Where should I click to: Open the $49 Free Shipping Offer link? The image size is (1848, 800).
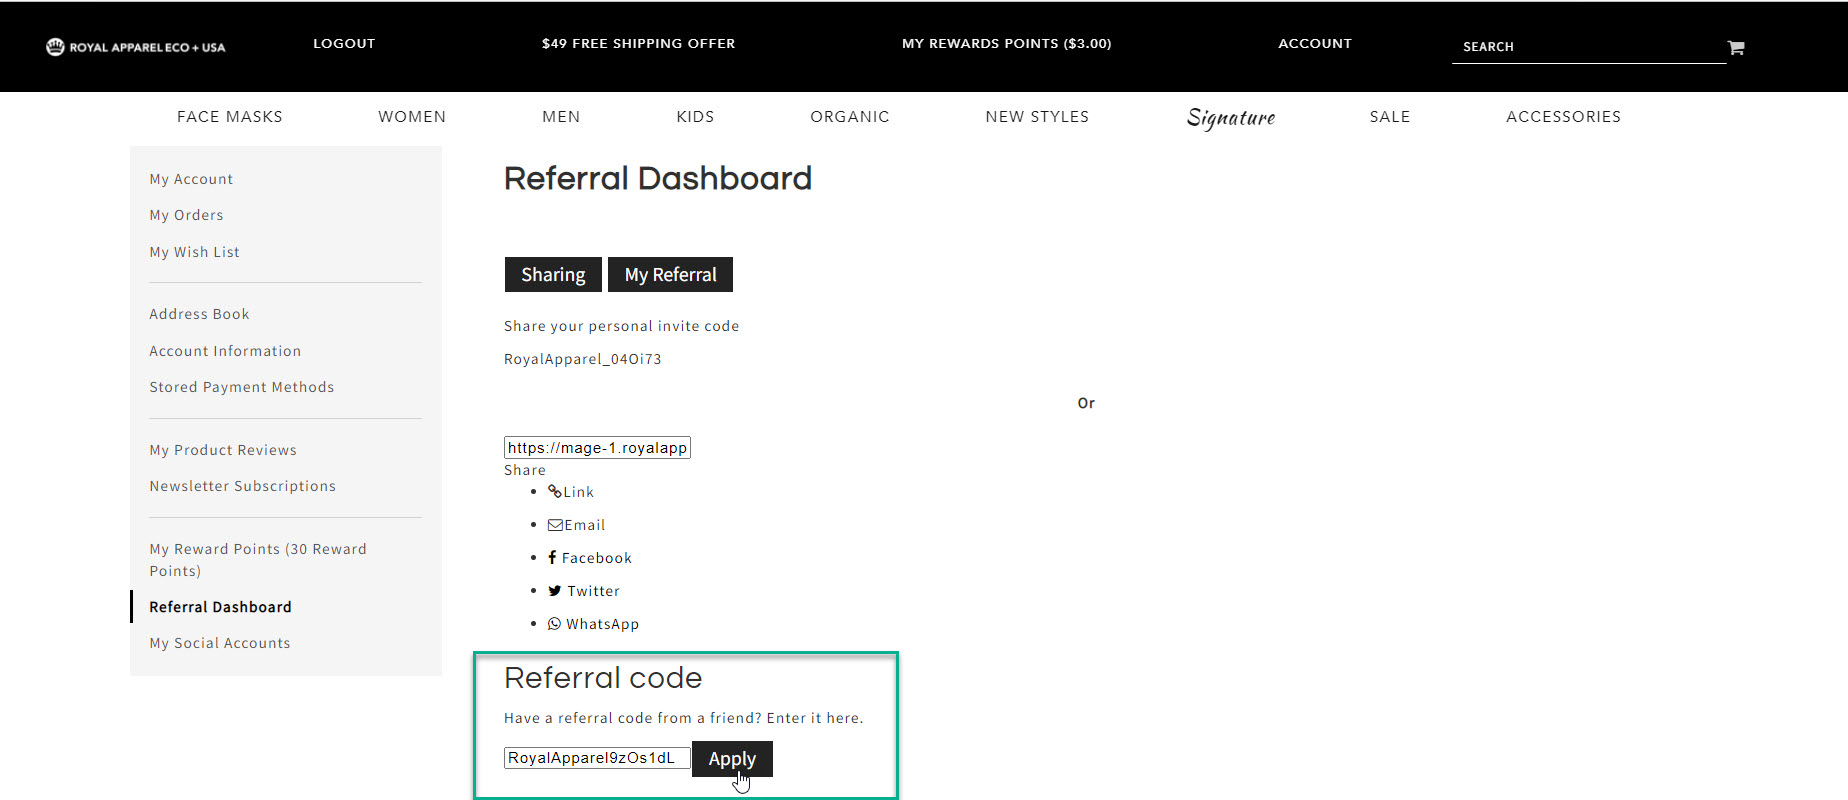tap(638, 44)
